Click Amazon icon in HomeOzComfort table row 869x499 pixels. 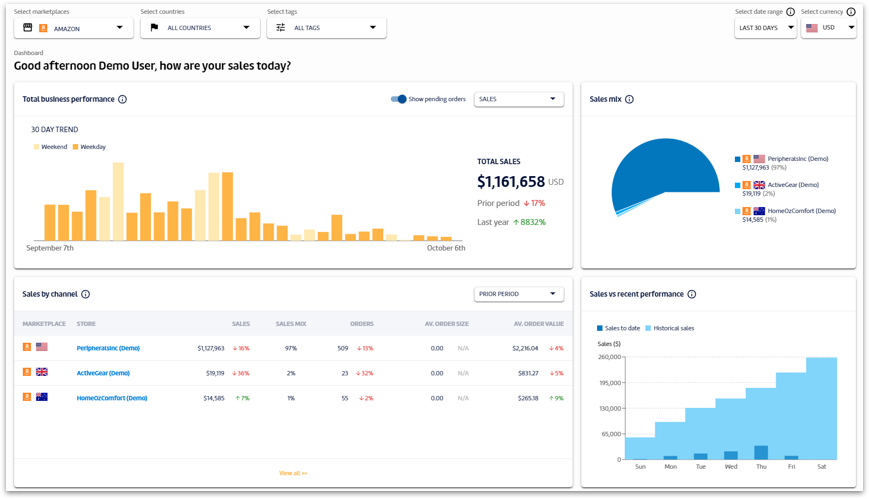coord(27,397)
